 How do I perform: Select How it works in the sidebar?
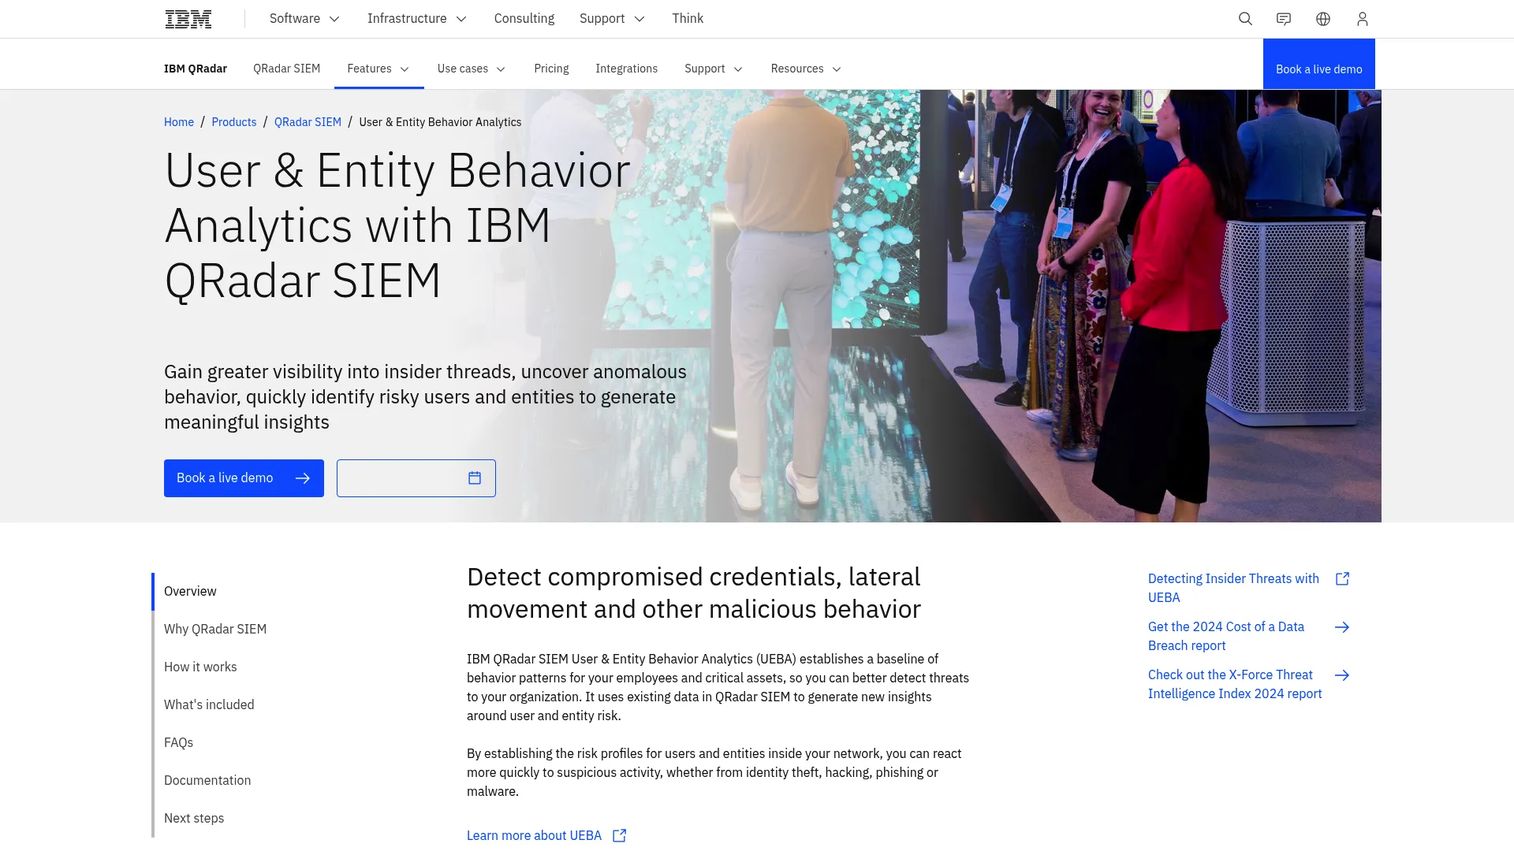200,667
